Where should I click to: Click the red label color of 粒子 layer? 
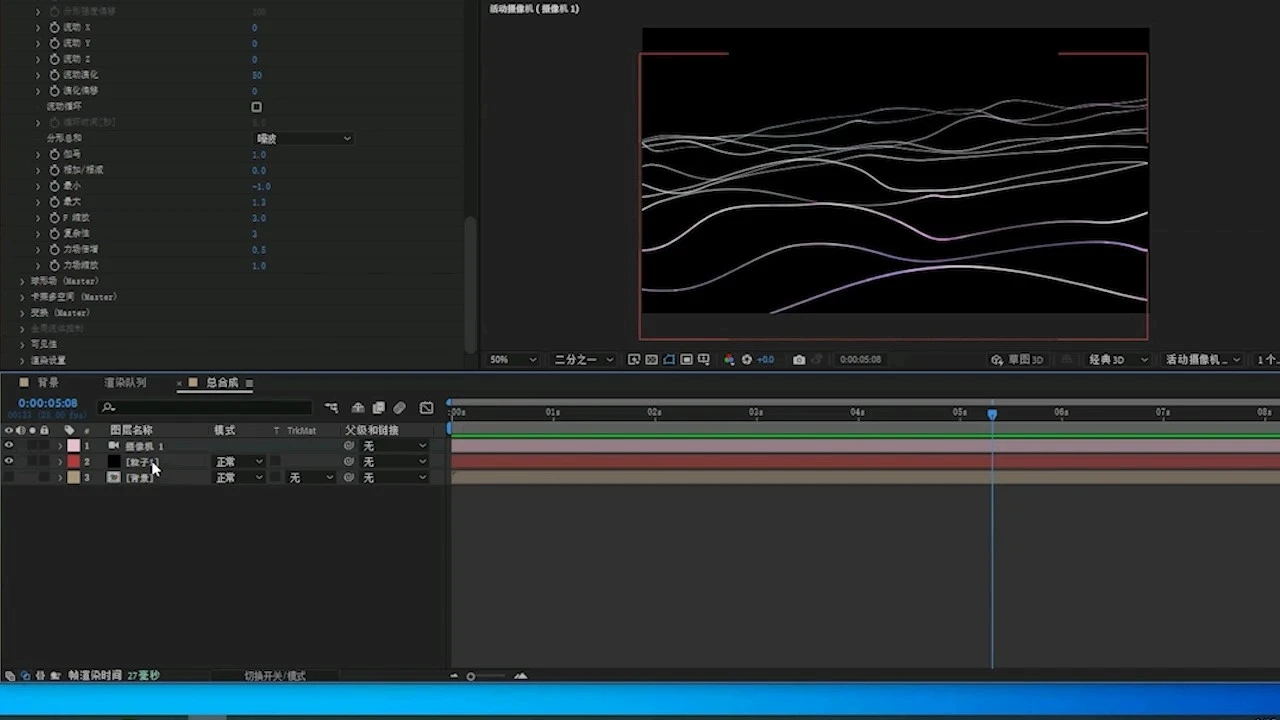pos(73,462)
